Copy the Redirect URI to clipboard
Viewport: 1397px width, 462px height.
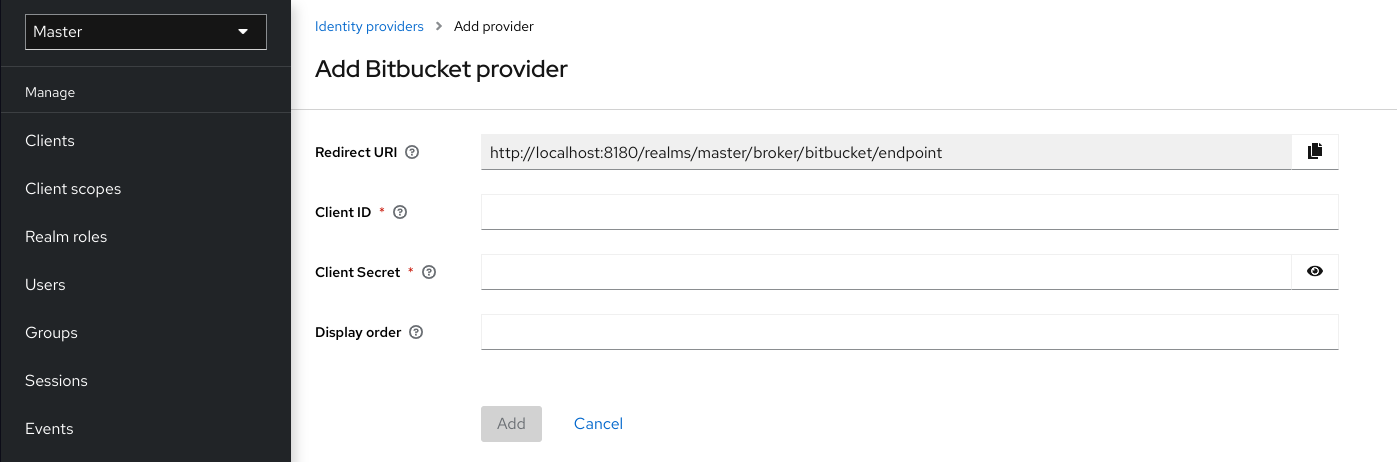click(1314, 152)
